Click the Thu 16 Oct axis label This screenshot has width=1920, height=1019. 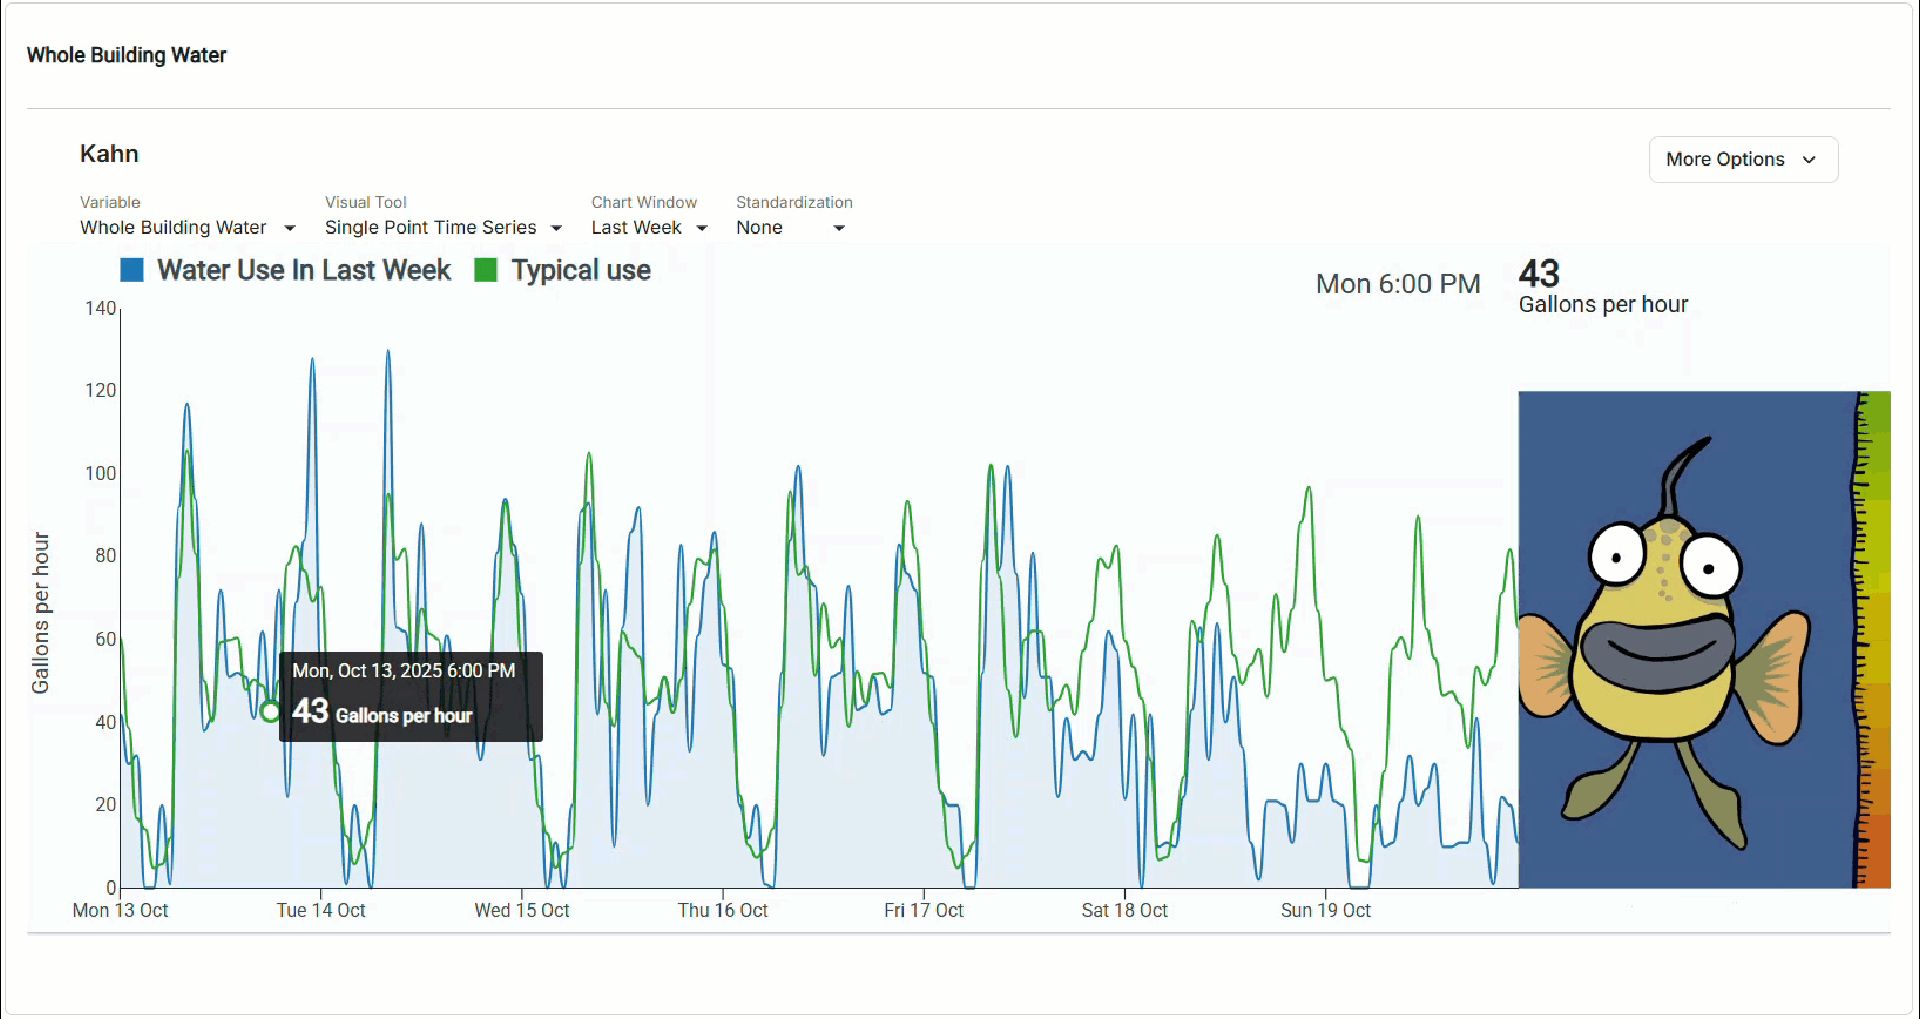[x=723, y=911]
